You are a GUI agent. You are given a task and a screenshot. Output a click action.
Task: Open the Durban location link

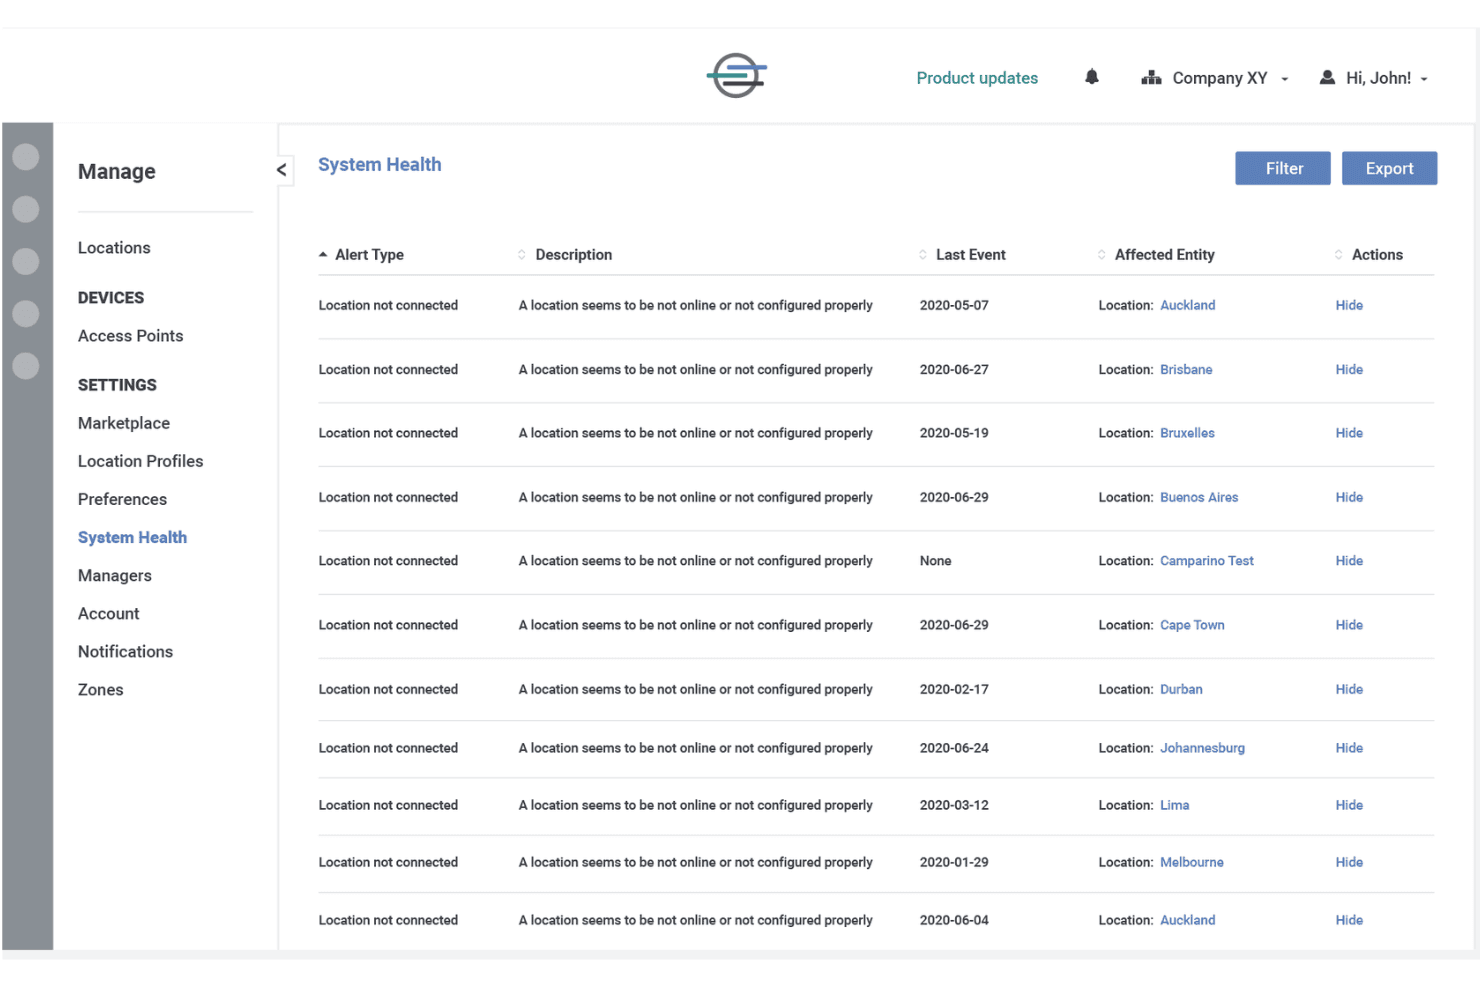click(x=1181, y=689)
